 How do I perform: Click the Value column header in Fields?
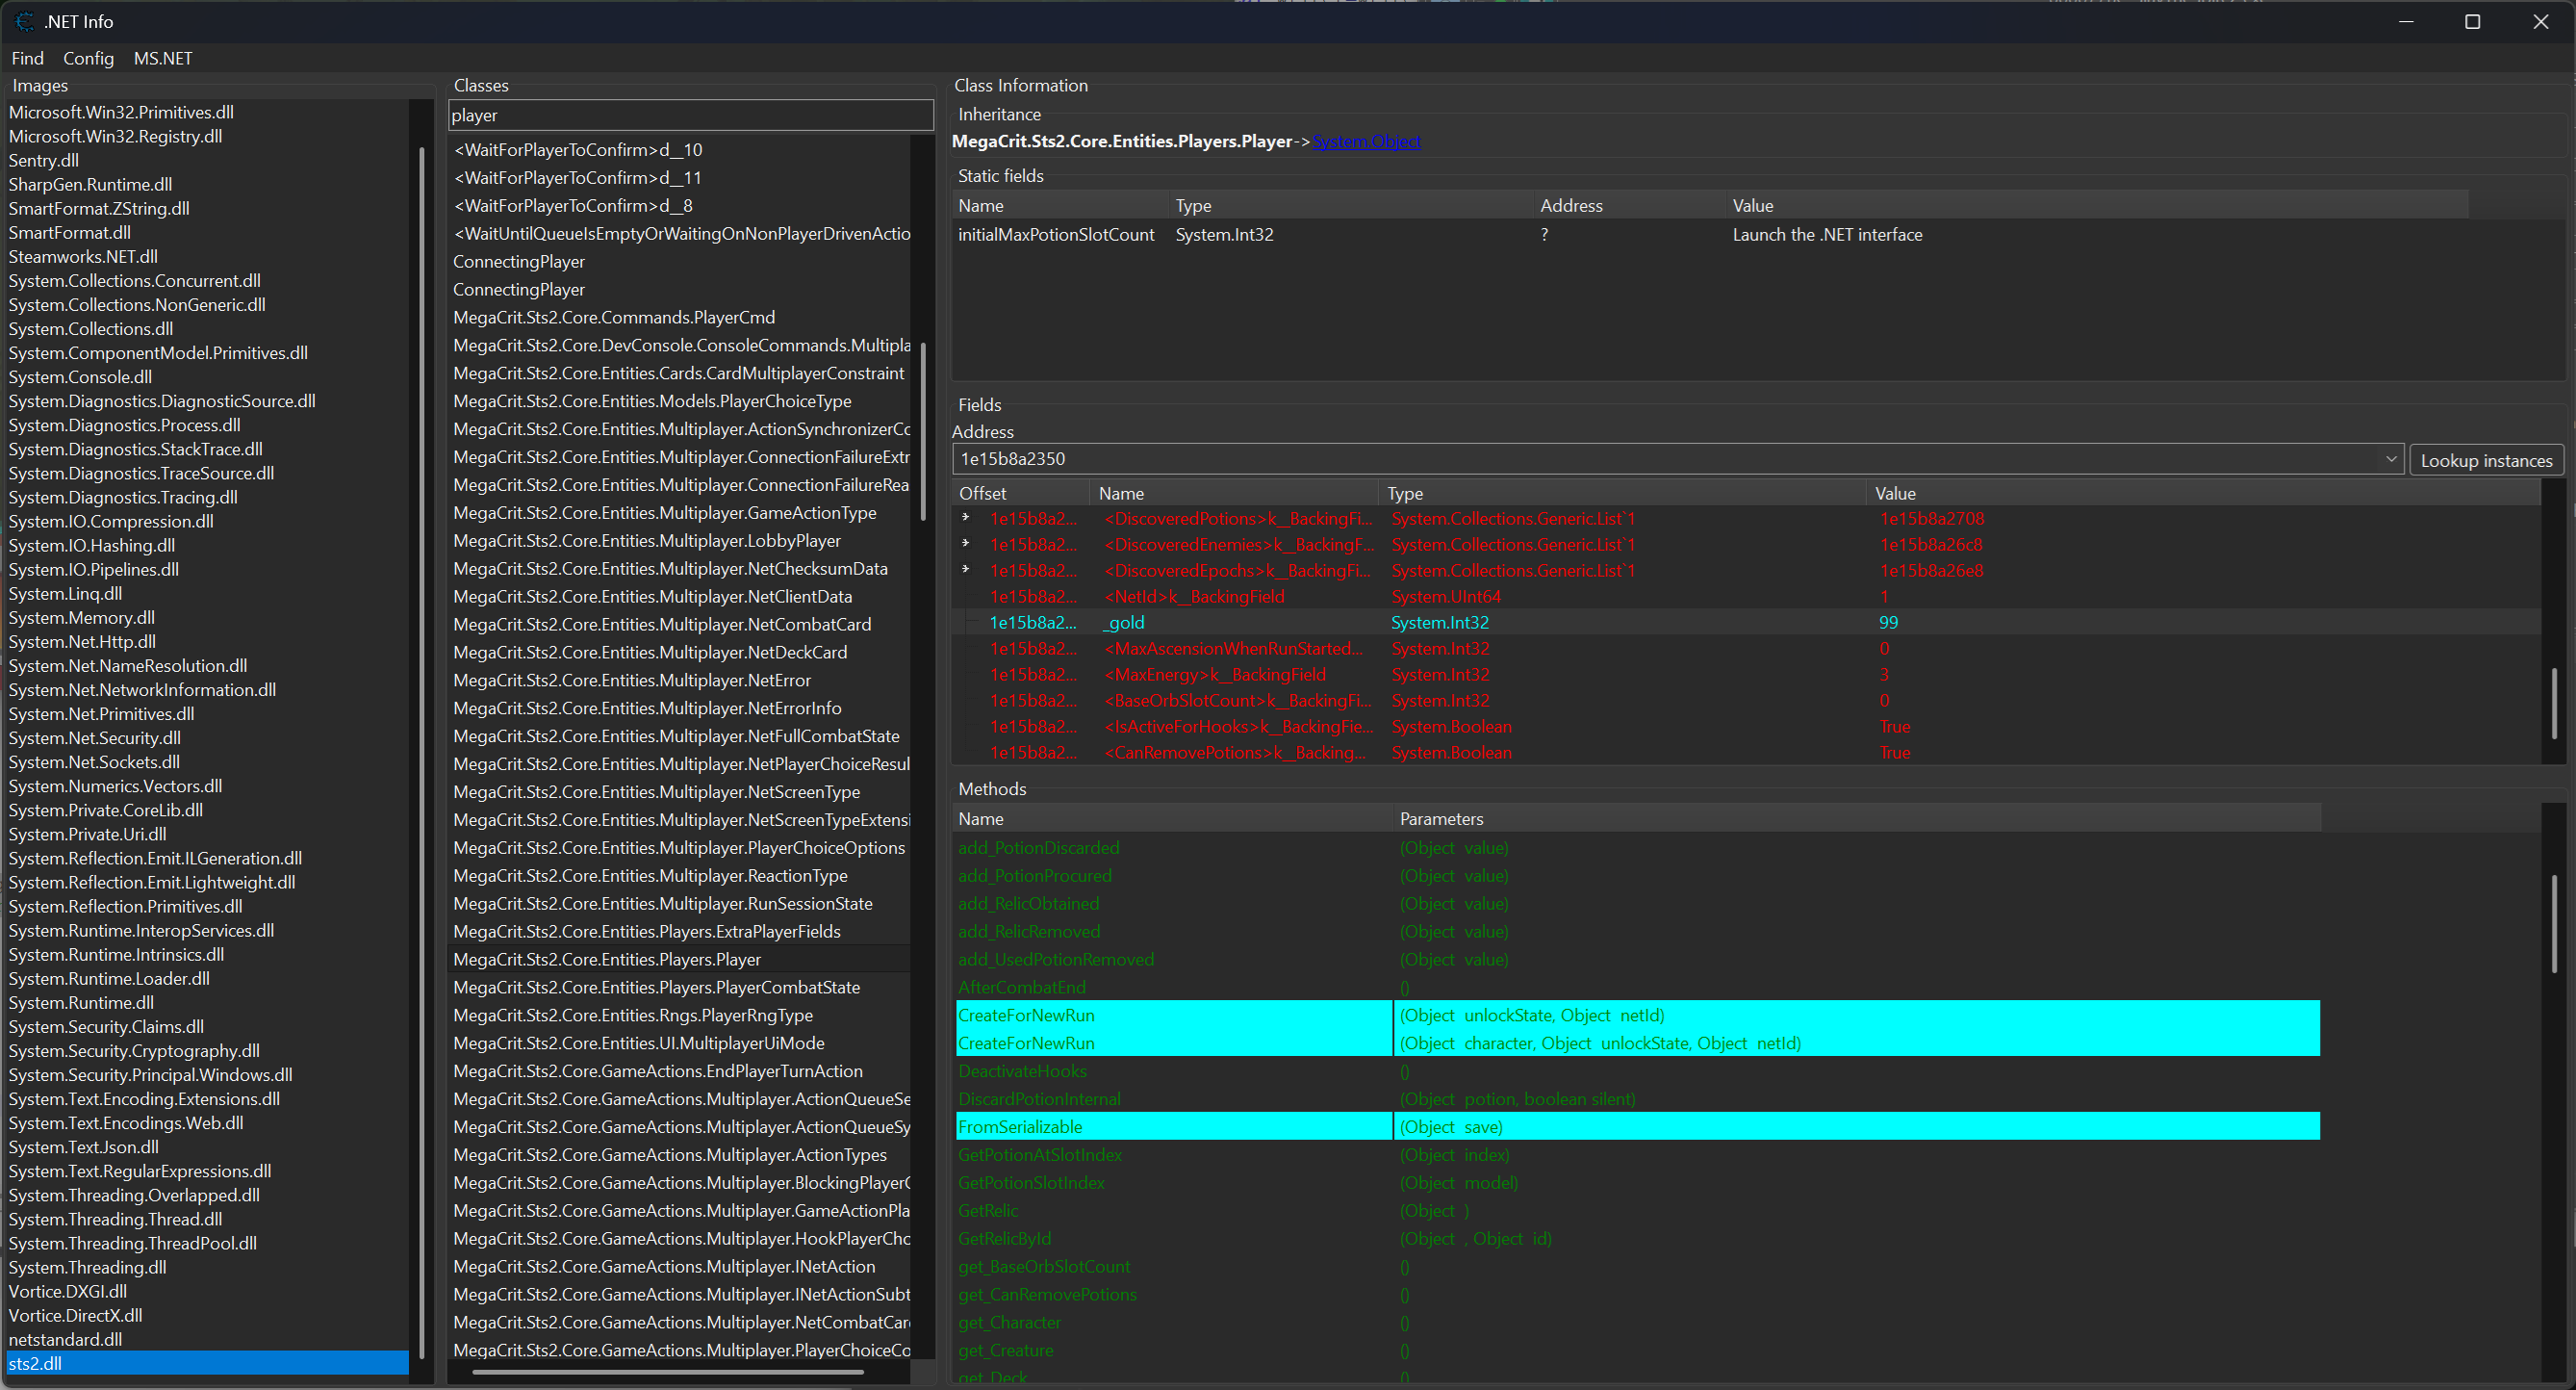tap(1895, 493)
